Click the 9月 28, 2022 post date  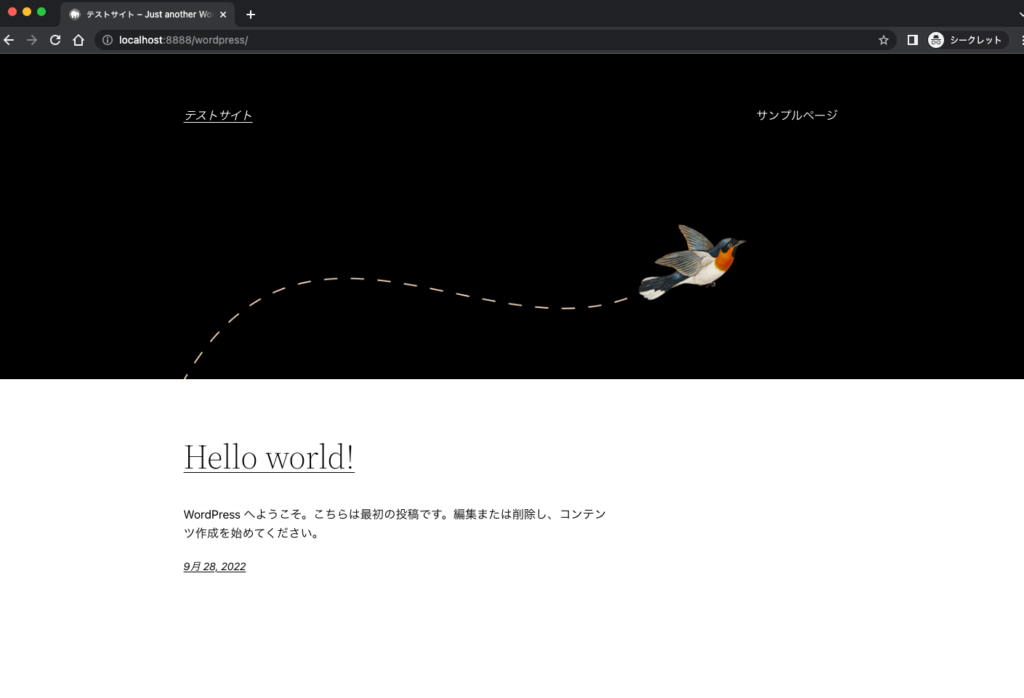point(214,567)
